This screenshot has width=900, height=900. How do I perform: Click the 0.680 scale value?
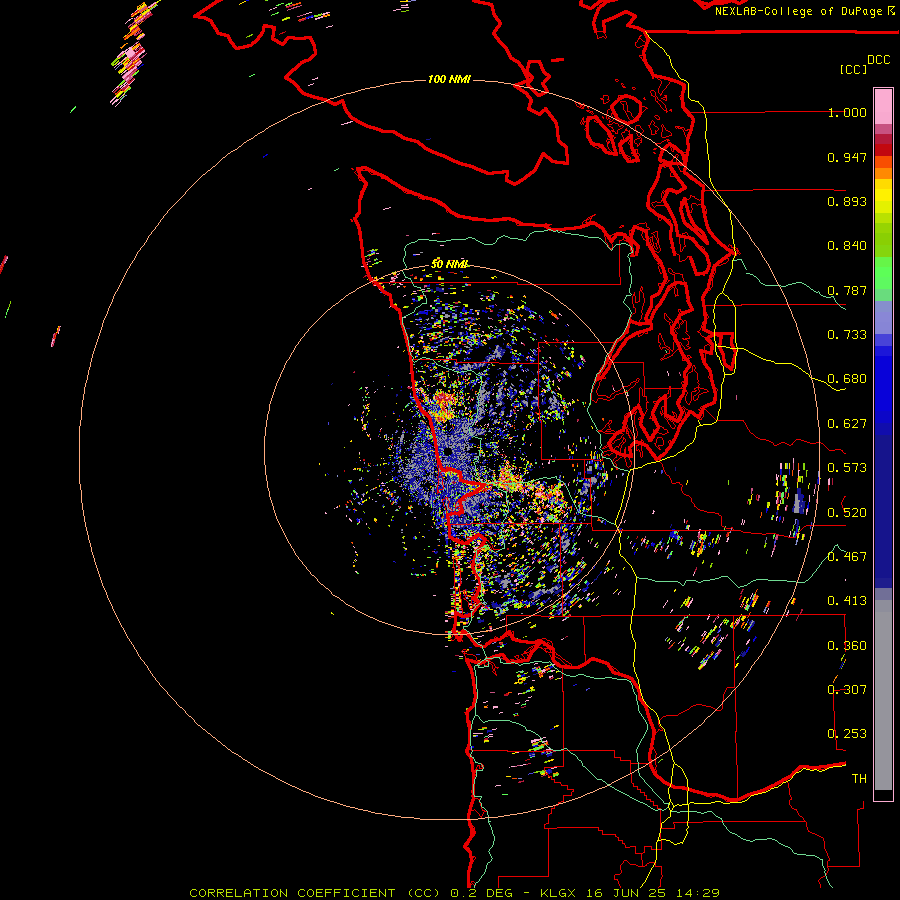pos(847,379)
